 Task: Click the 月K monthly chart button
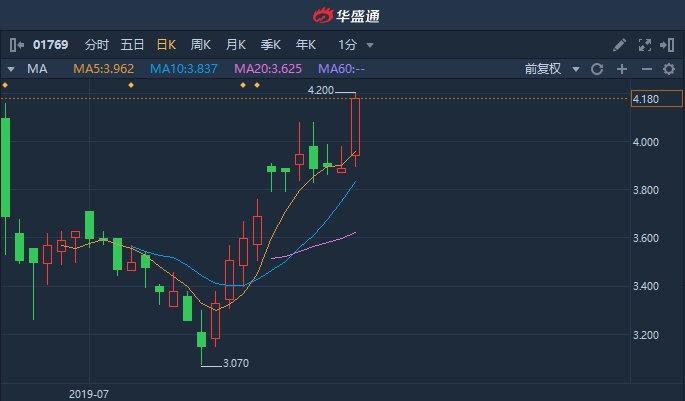[235, 45]
